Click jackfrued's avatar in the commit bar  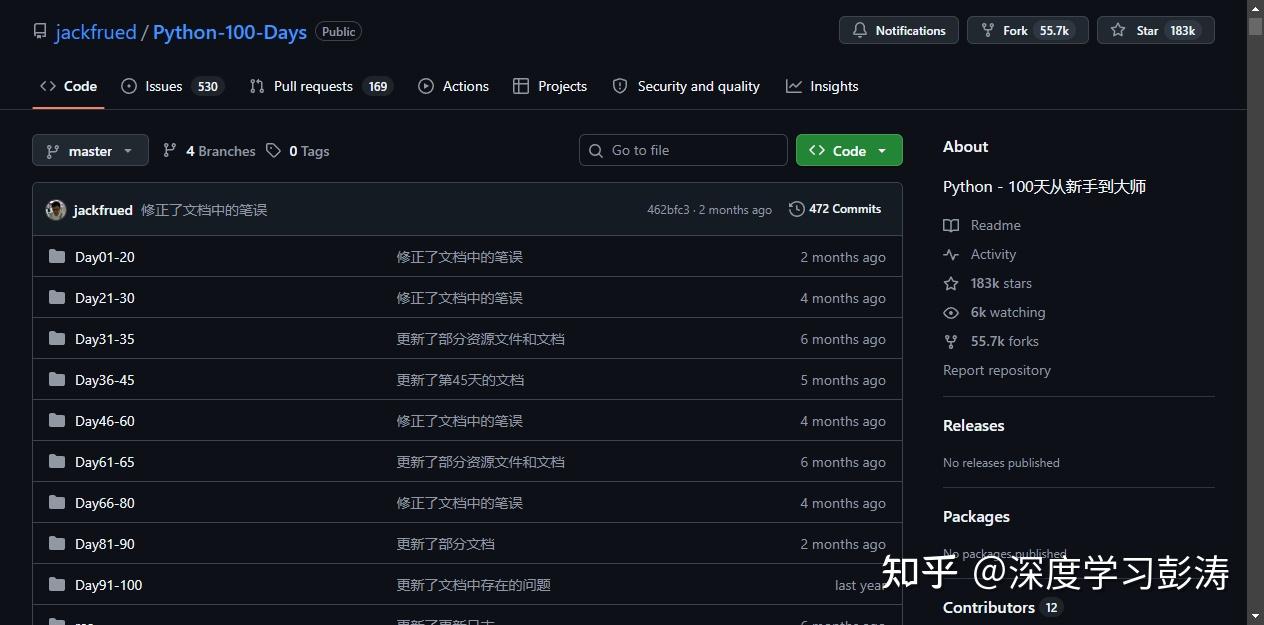[56, 210]
